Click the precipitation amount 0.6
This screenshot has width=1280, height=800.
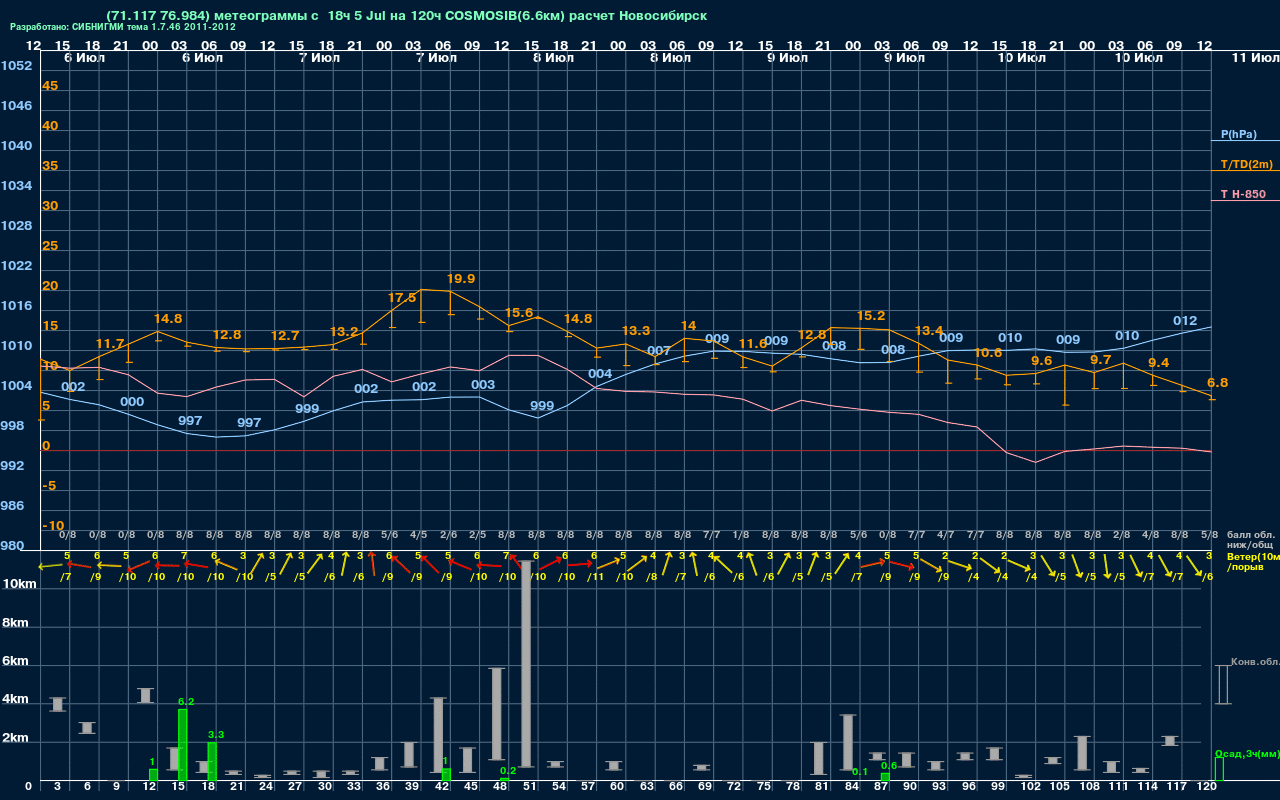[889, 766]
